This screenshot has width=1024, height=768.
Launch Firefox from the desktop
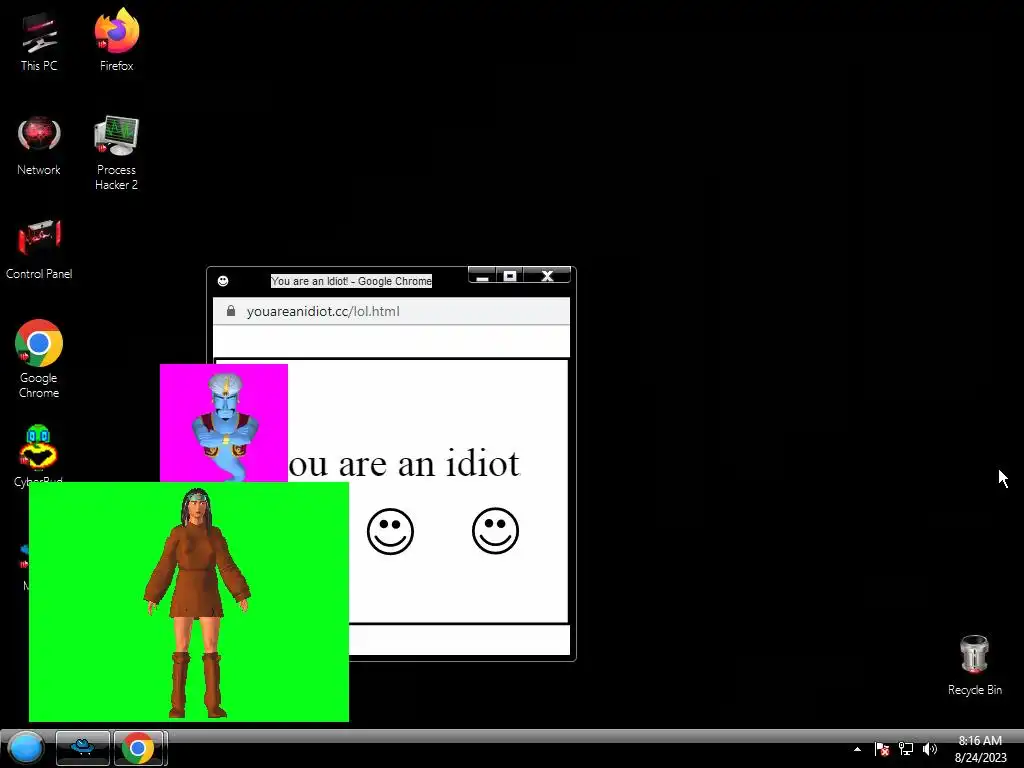coord(116,40)
